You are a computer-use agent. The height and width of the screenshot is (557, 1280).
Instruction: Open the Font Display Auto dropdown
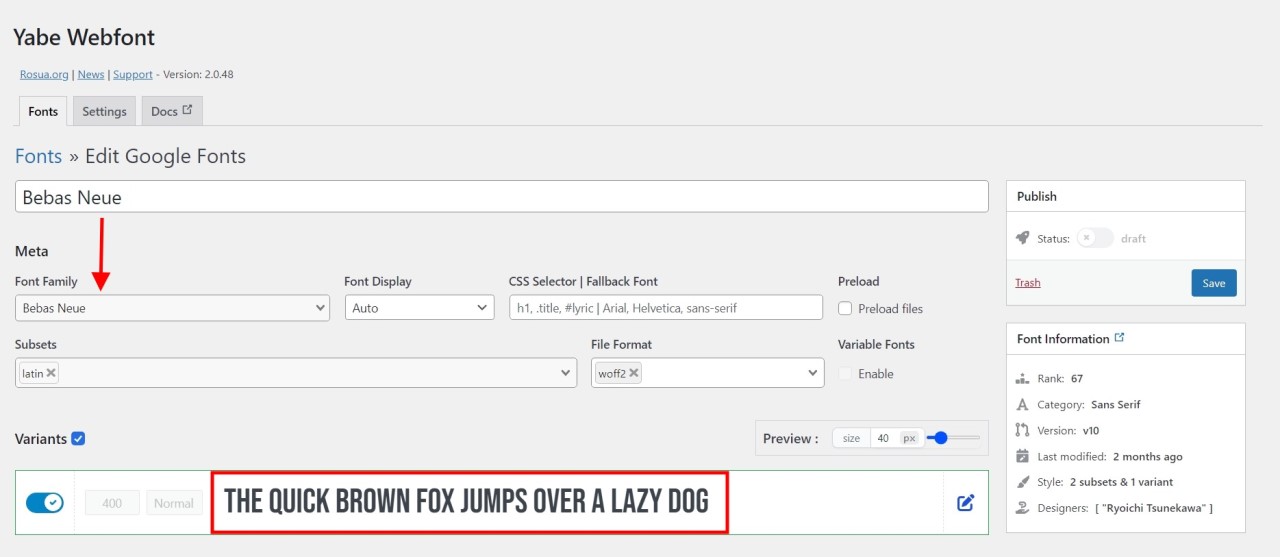419,308
